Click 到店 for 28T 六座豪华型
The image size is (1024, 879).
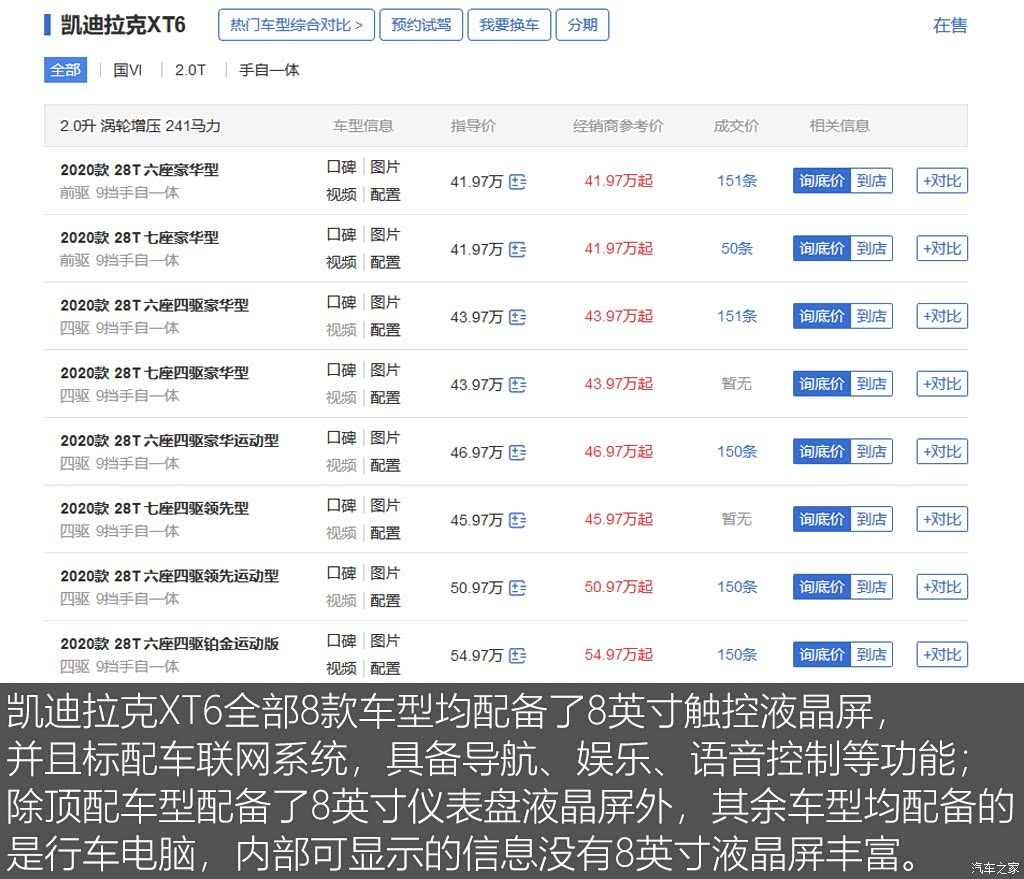point(871,181)
